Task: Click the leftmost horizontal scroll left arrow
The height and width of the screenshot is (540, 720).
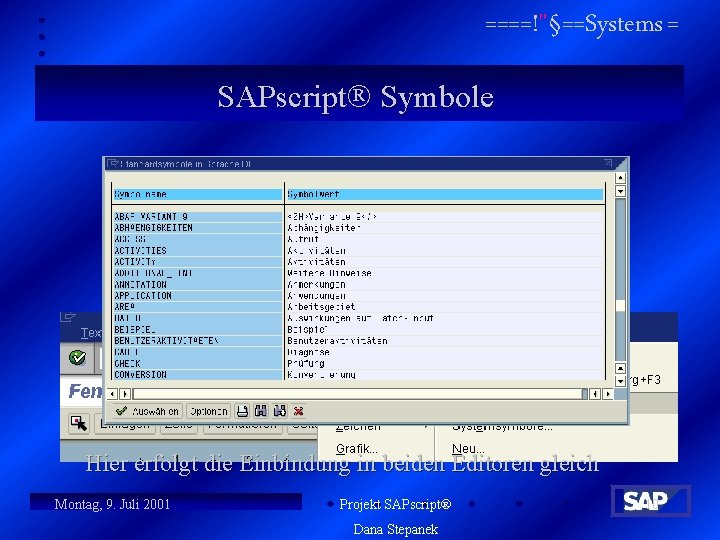Action: click(x=112, y=394)
